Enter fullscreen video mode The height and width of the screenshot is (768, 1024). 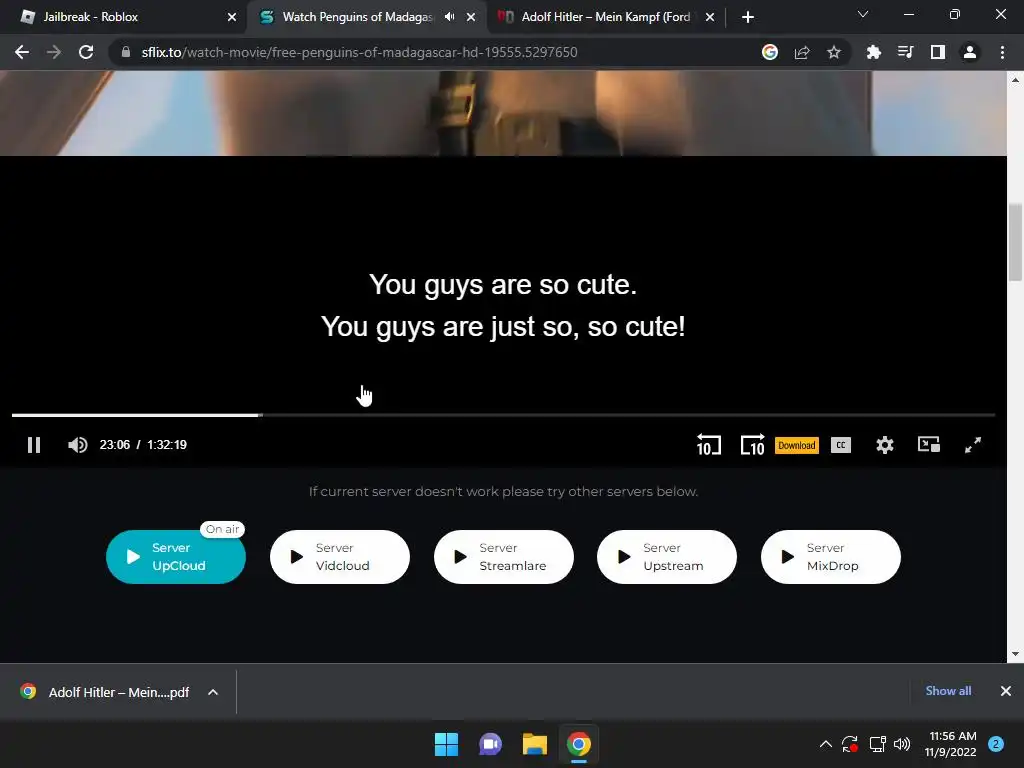[973, 445]
